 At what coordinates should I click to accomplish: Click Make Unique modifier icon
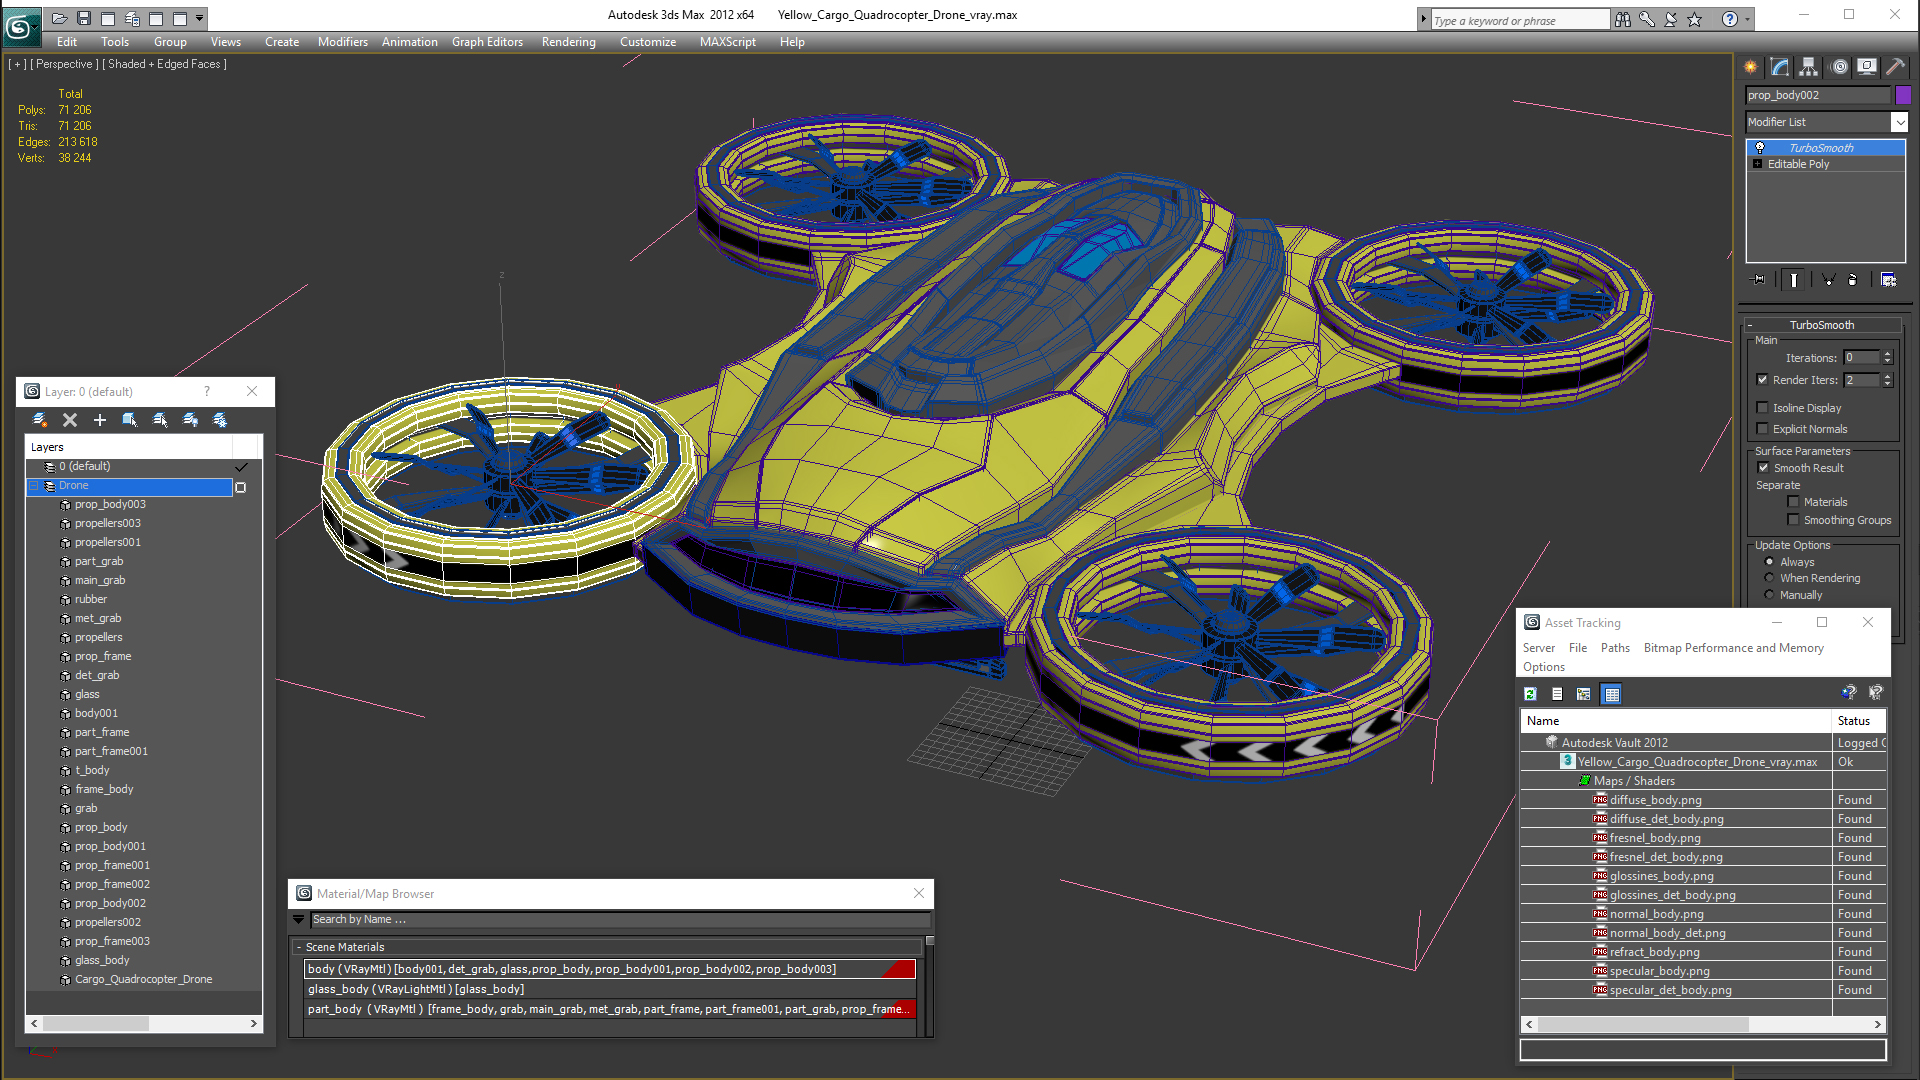pos(1828,280)
